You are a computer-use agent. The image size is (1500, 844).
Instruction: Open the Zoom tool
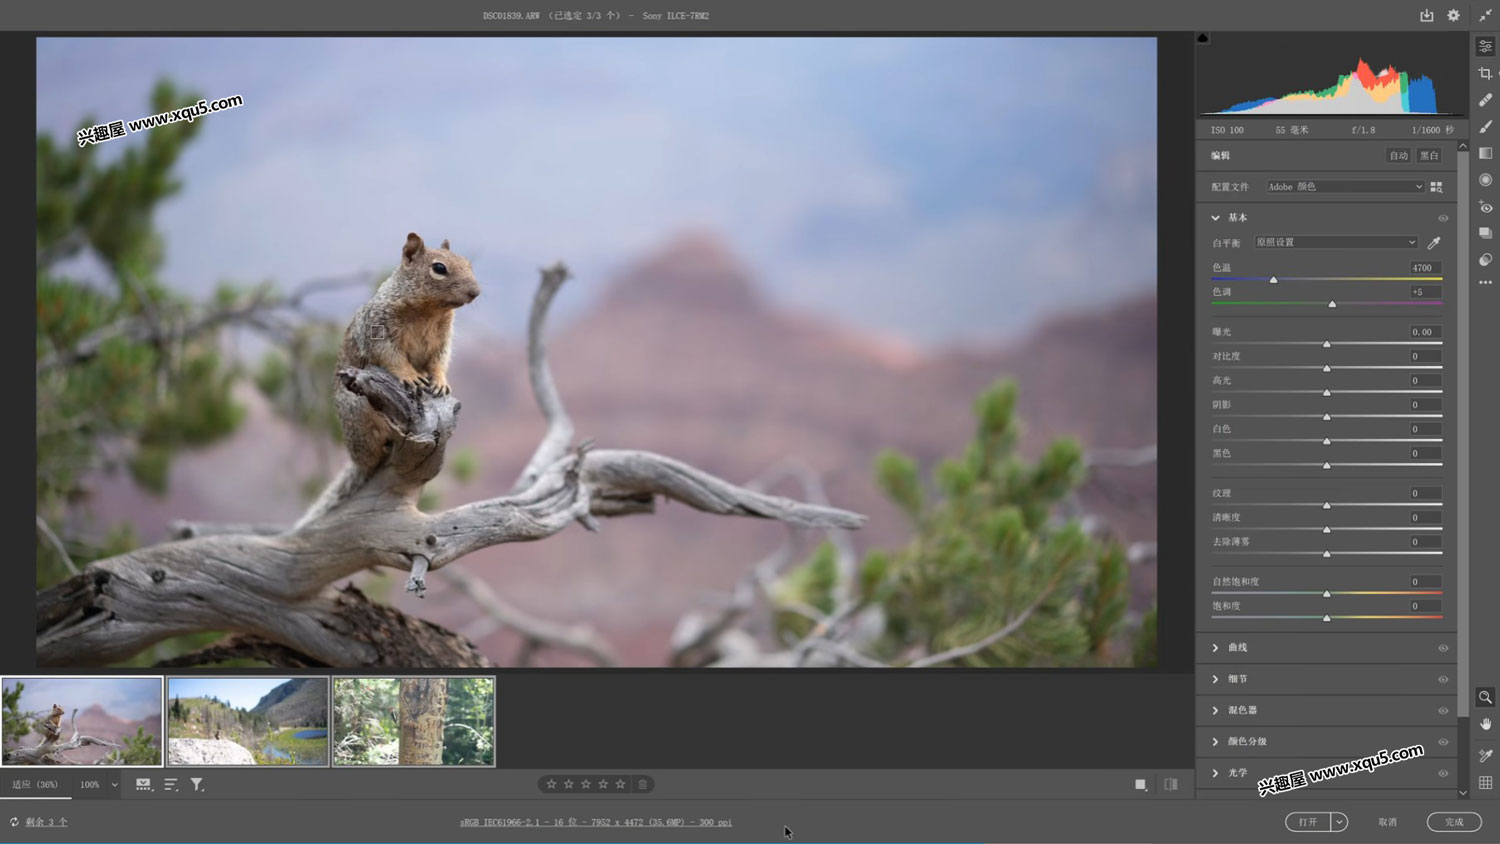pyautogui.click(x=1485, y=697)
